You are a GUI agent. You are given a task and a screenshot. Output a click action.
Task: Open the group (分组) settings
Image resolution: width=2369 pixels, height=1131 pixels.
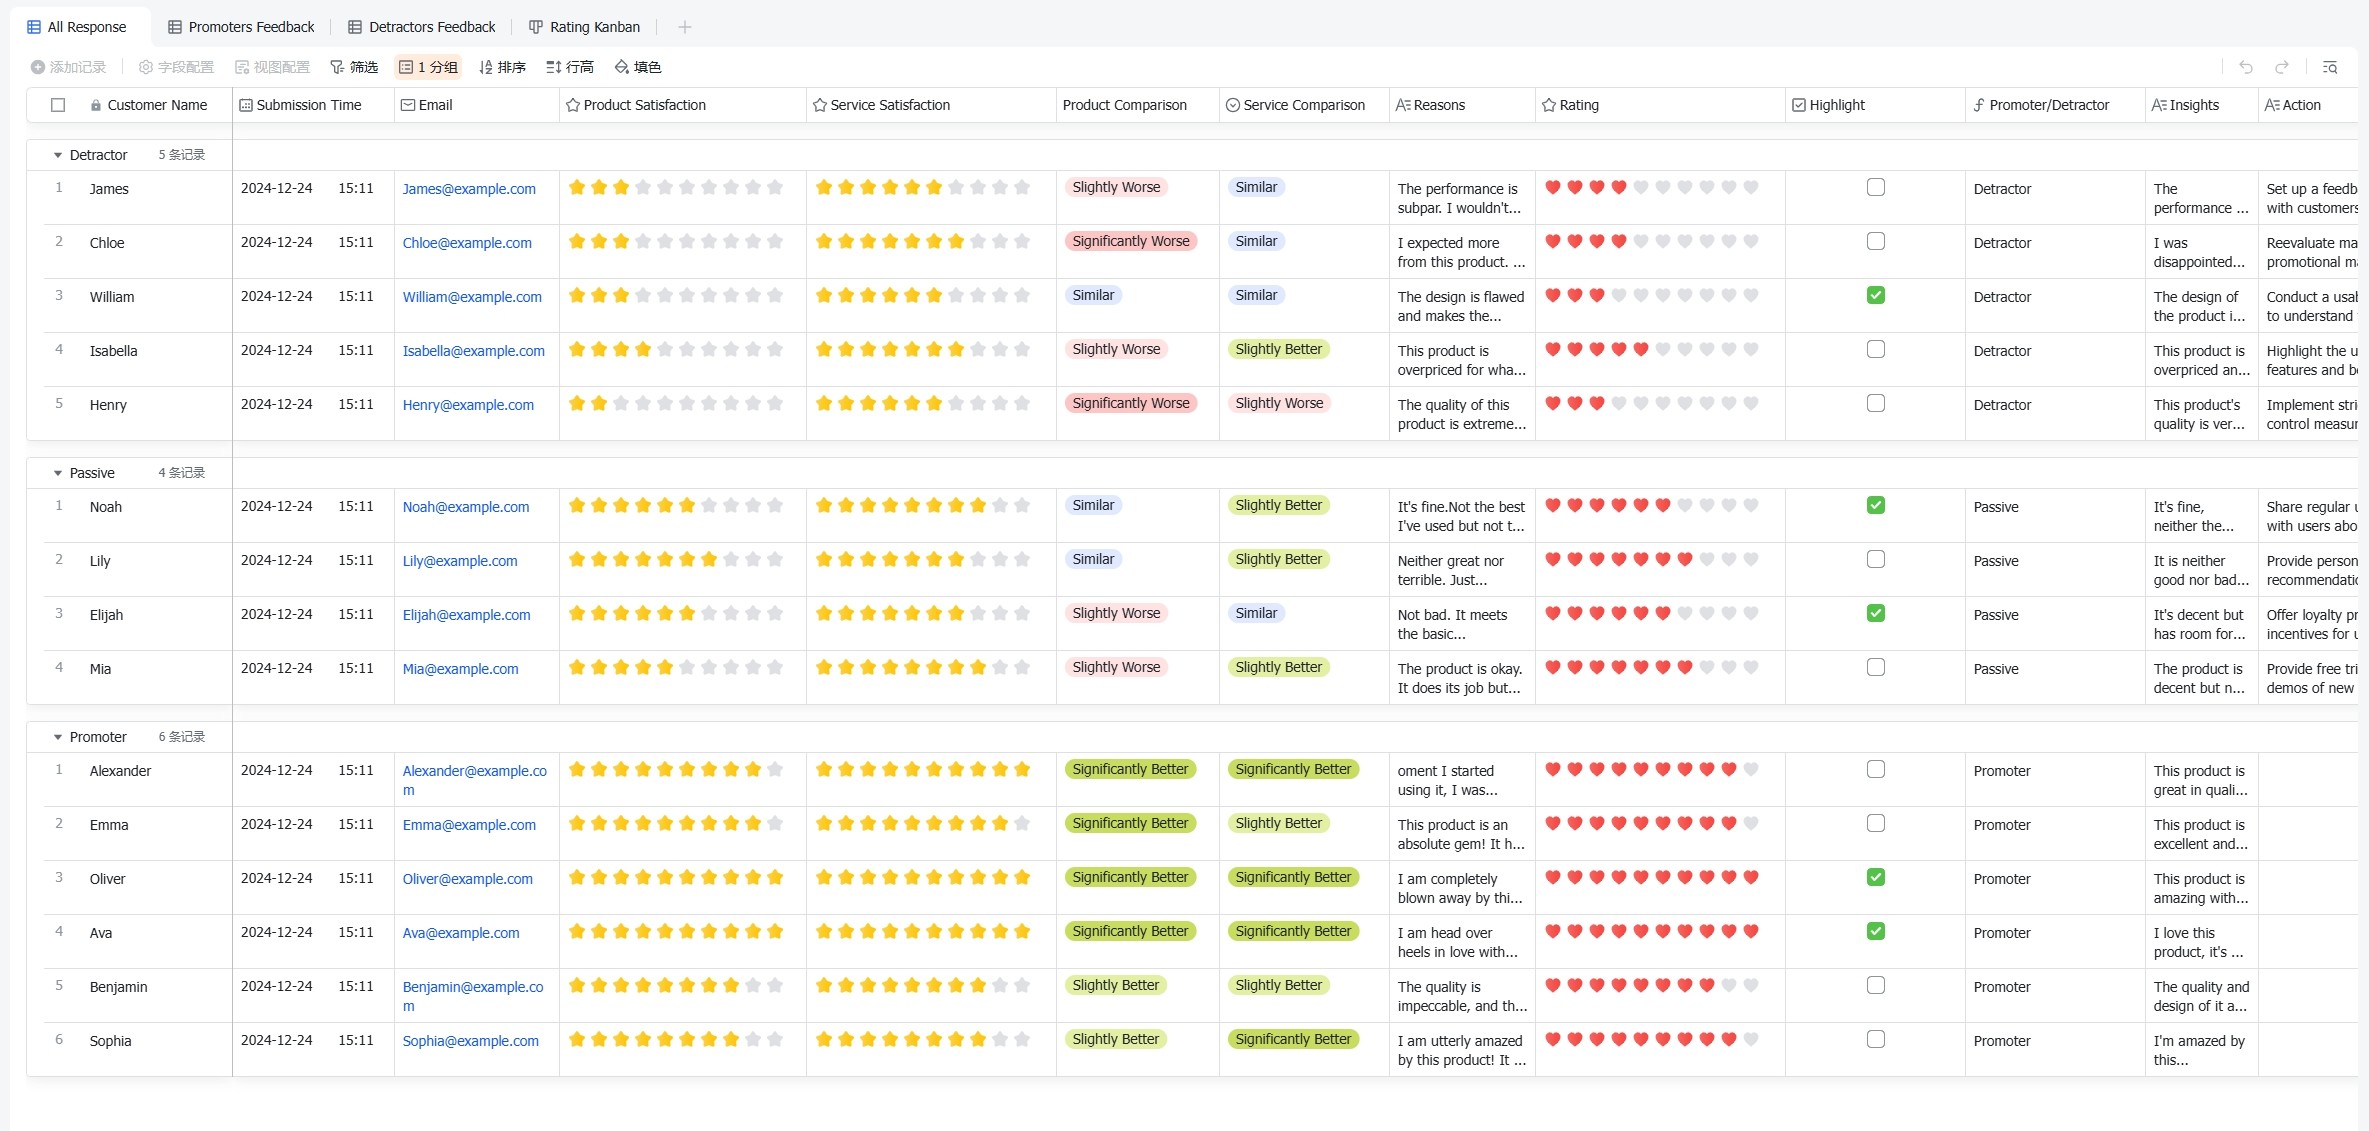click(x=428, y=67)
